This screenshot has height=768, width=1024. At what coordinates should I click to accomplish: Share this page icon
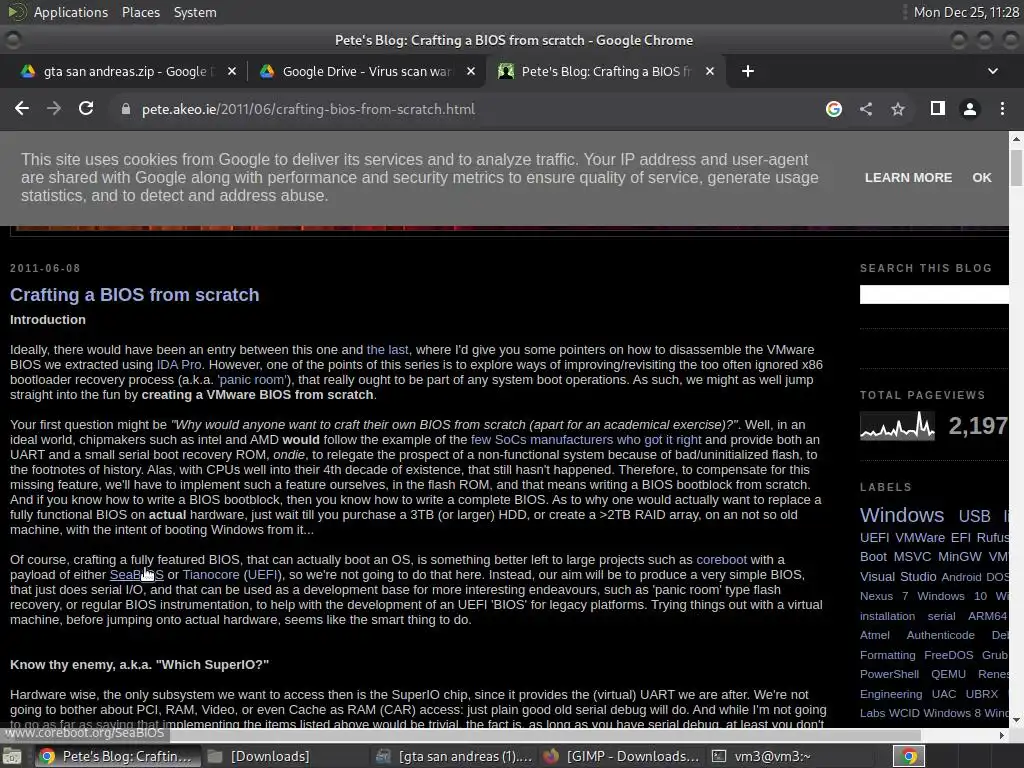(x=866, y=109)
